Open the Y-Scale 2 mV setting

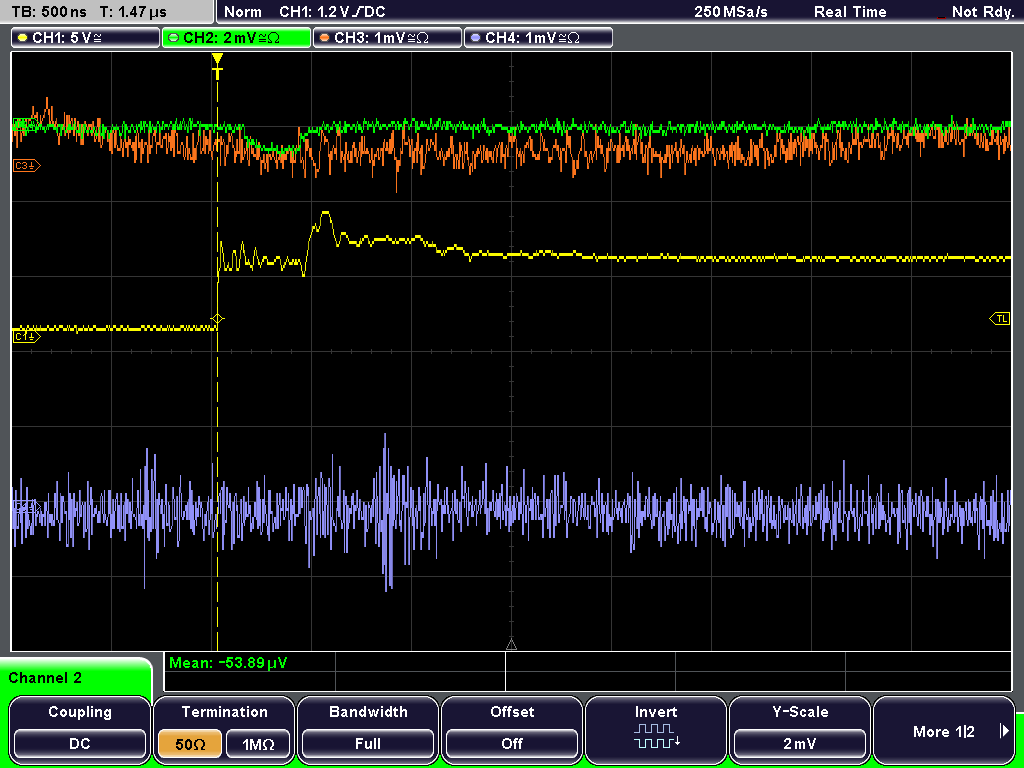pyautogui.click(x=800, y=743)
